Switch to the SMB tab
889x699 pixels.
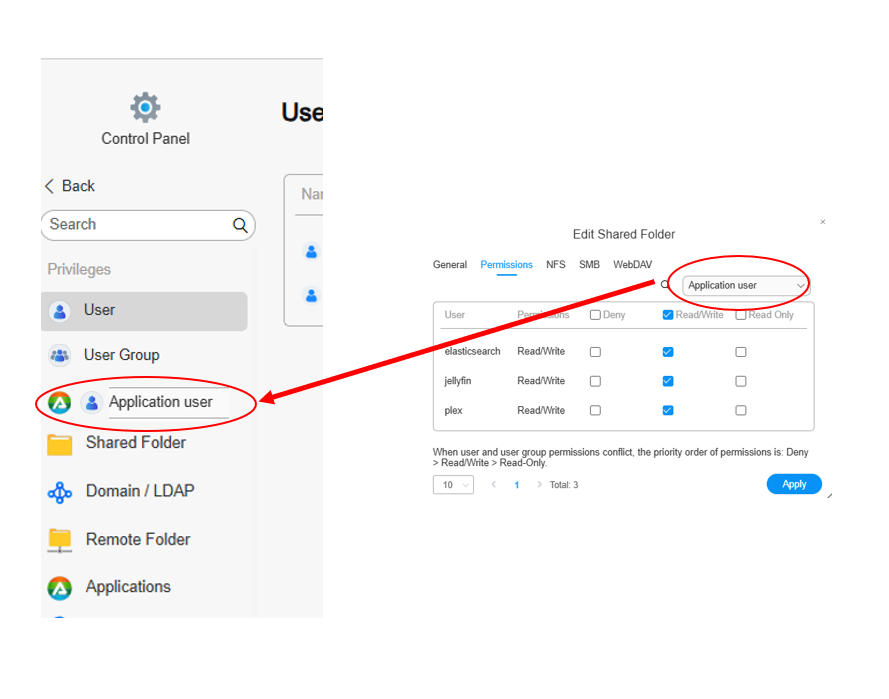589,265
